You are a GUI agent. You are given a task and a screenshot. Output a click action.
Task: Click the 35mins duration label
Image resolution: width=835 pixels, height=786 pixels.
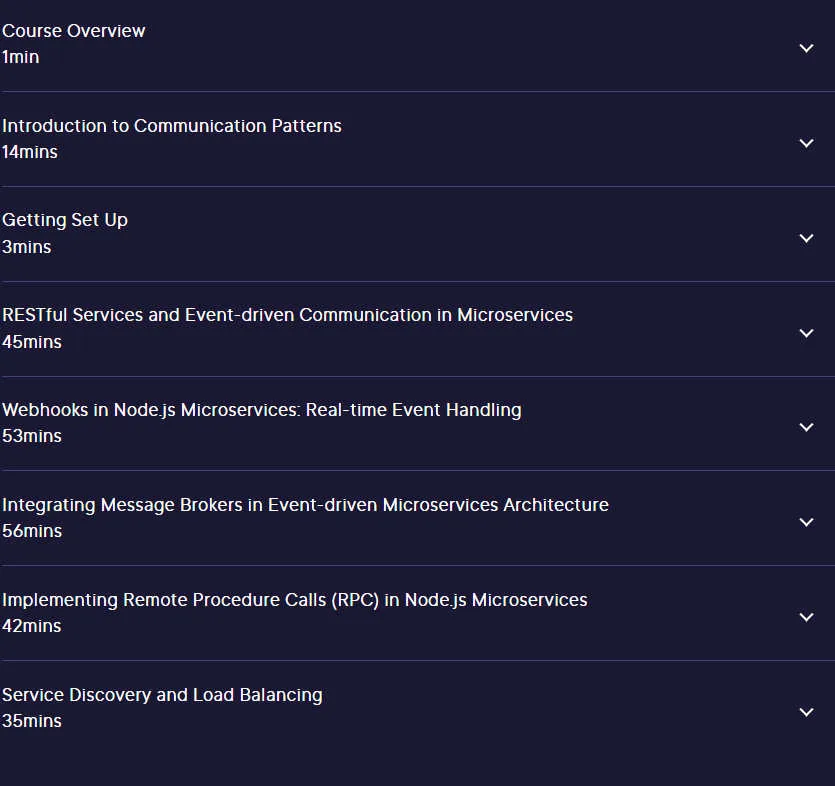click(x=31, y=721)
